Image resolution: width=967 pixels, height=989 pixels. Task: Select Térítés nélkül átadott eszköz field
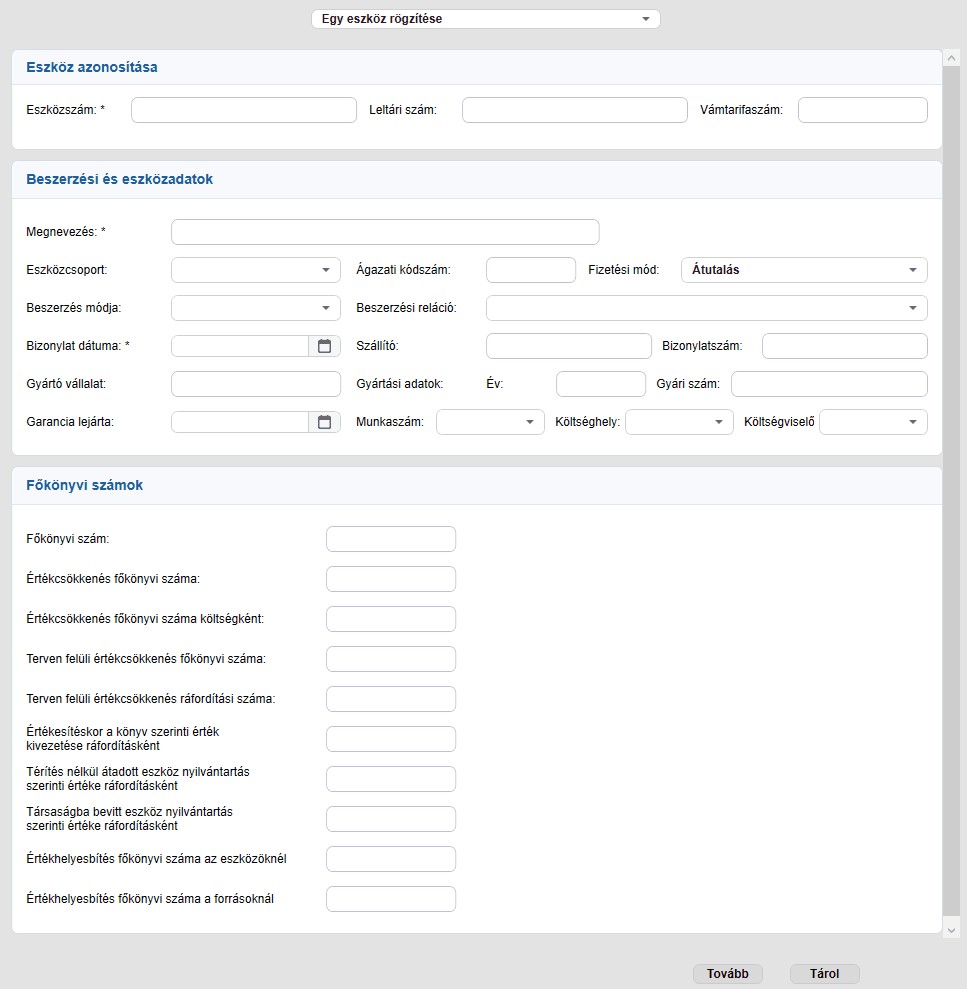[x=391, y=779]
